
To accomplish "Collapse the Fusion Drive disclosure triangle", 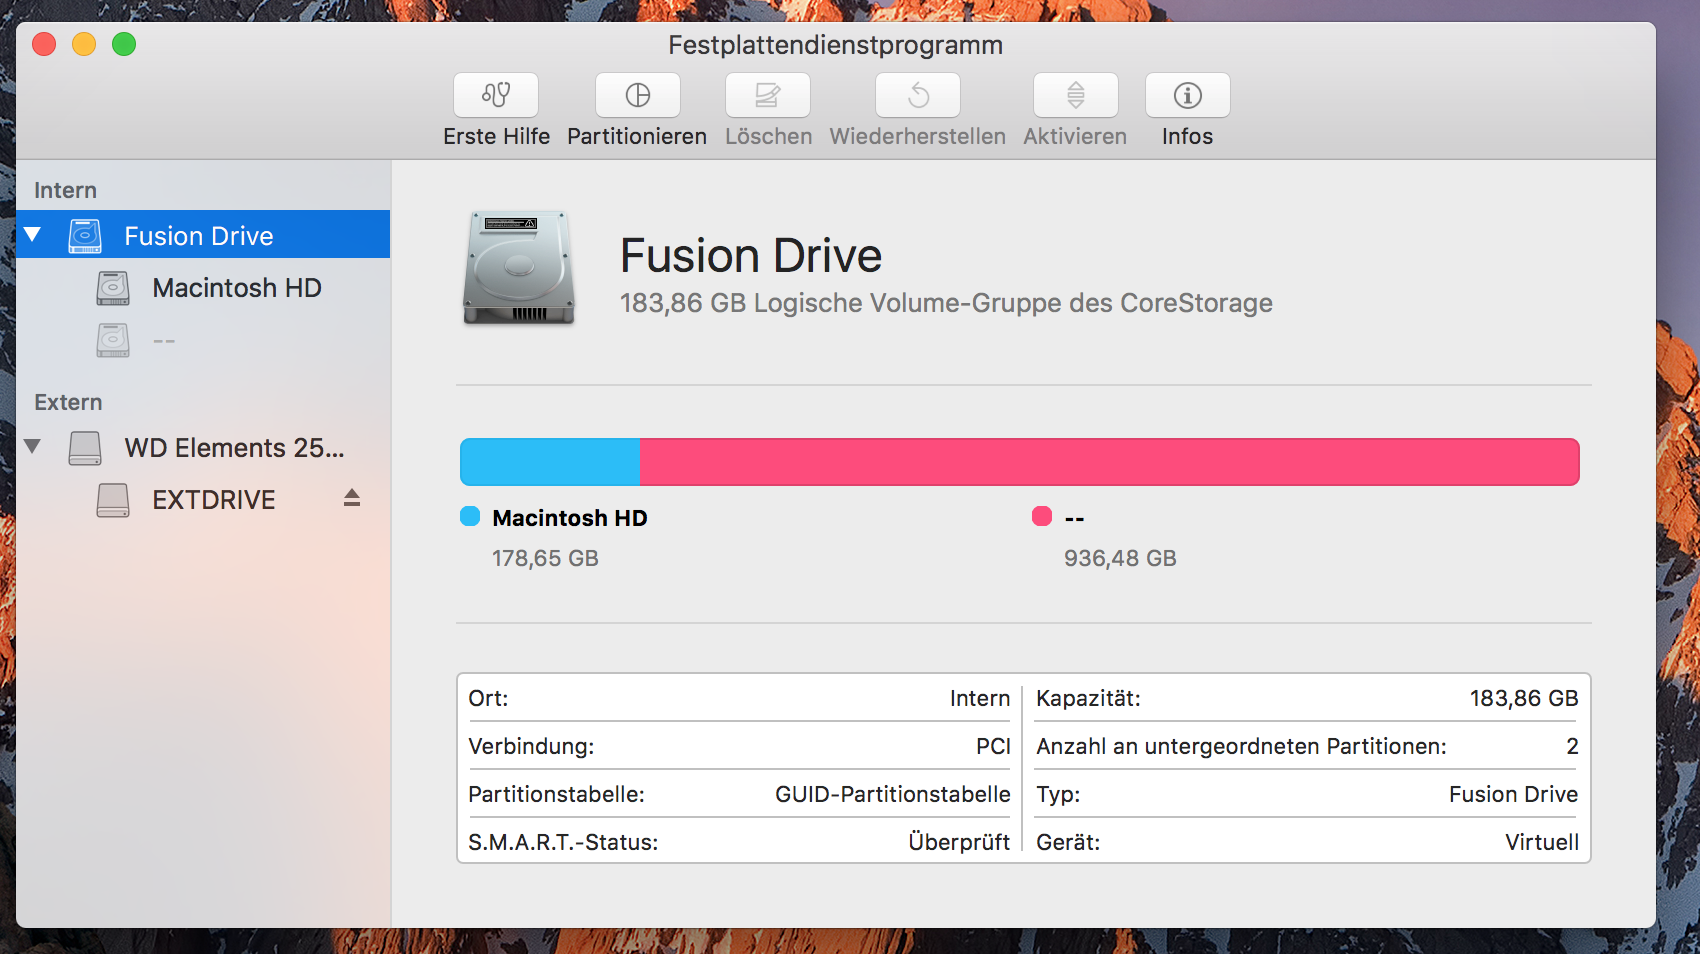I will pos(33,235).
